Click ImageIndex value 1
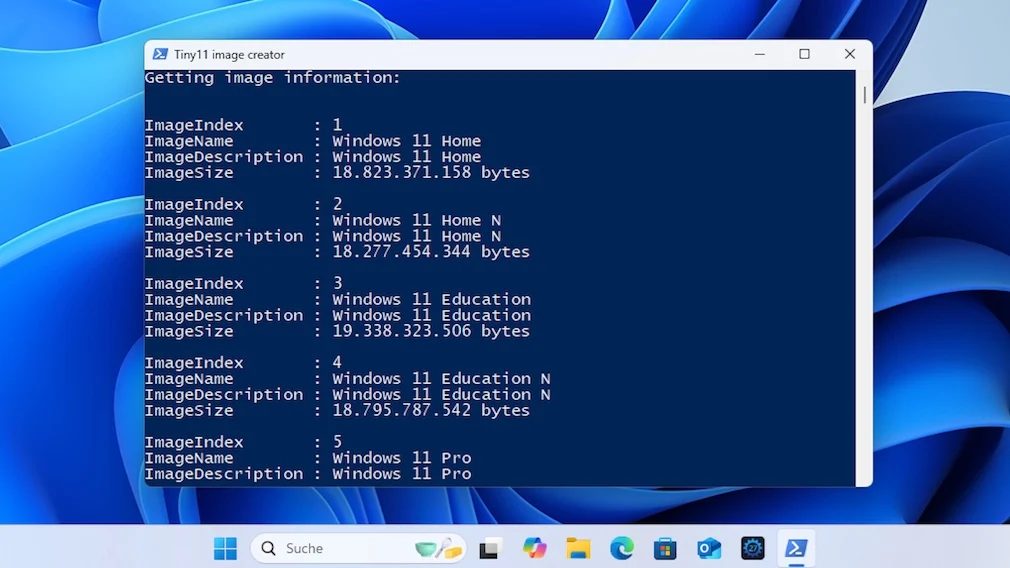The width and height of the screenshot is (1010, 568). click(x=337, y=125)
